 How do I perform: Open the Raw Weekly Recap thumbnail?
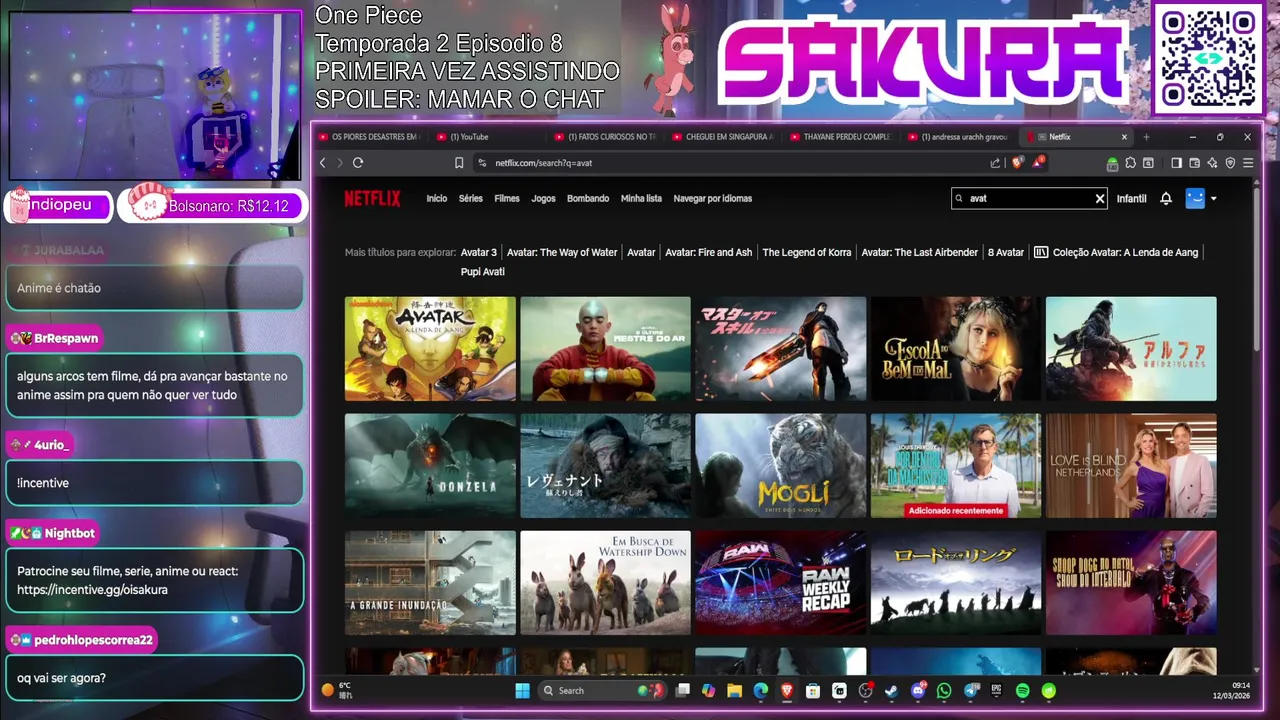coord(781,583)
